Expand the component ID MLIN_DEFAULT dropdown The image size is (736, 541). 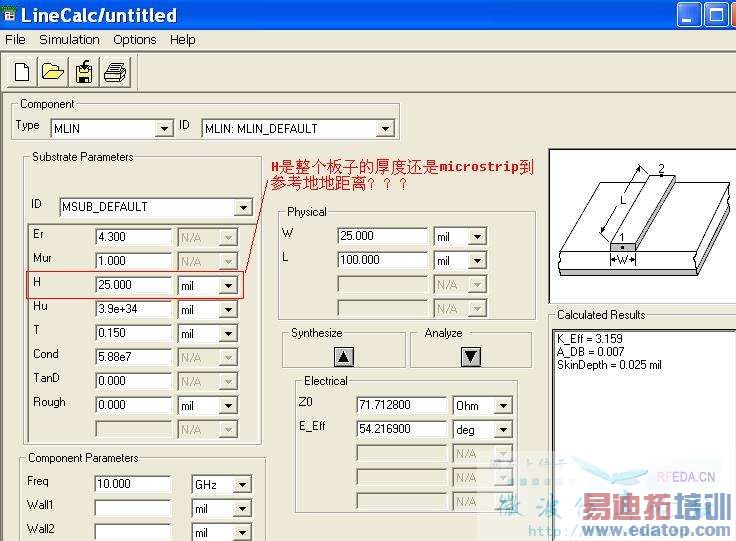[385, 129]
